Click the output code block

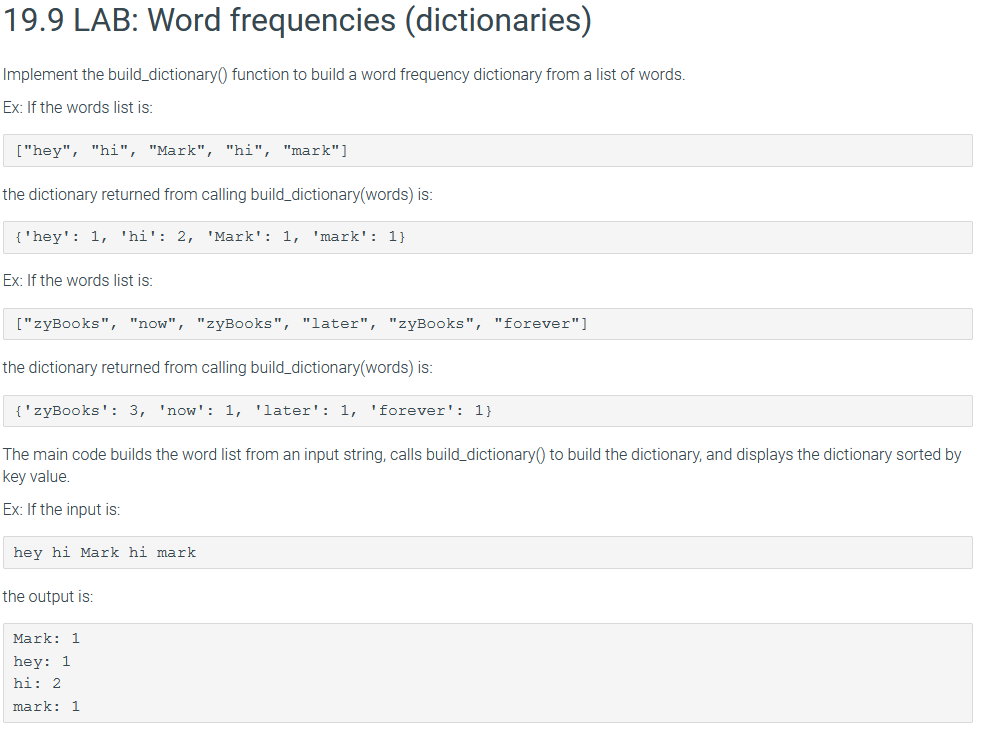coord(488,673)
